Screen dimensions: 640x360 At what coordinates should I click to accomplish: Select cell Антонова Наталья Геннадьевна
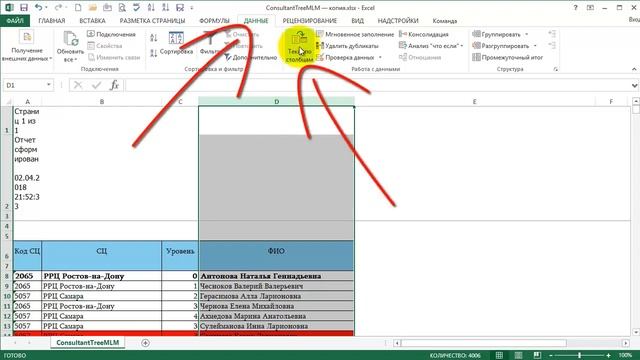point(276,276)
